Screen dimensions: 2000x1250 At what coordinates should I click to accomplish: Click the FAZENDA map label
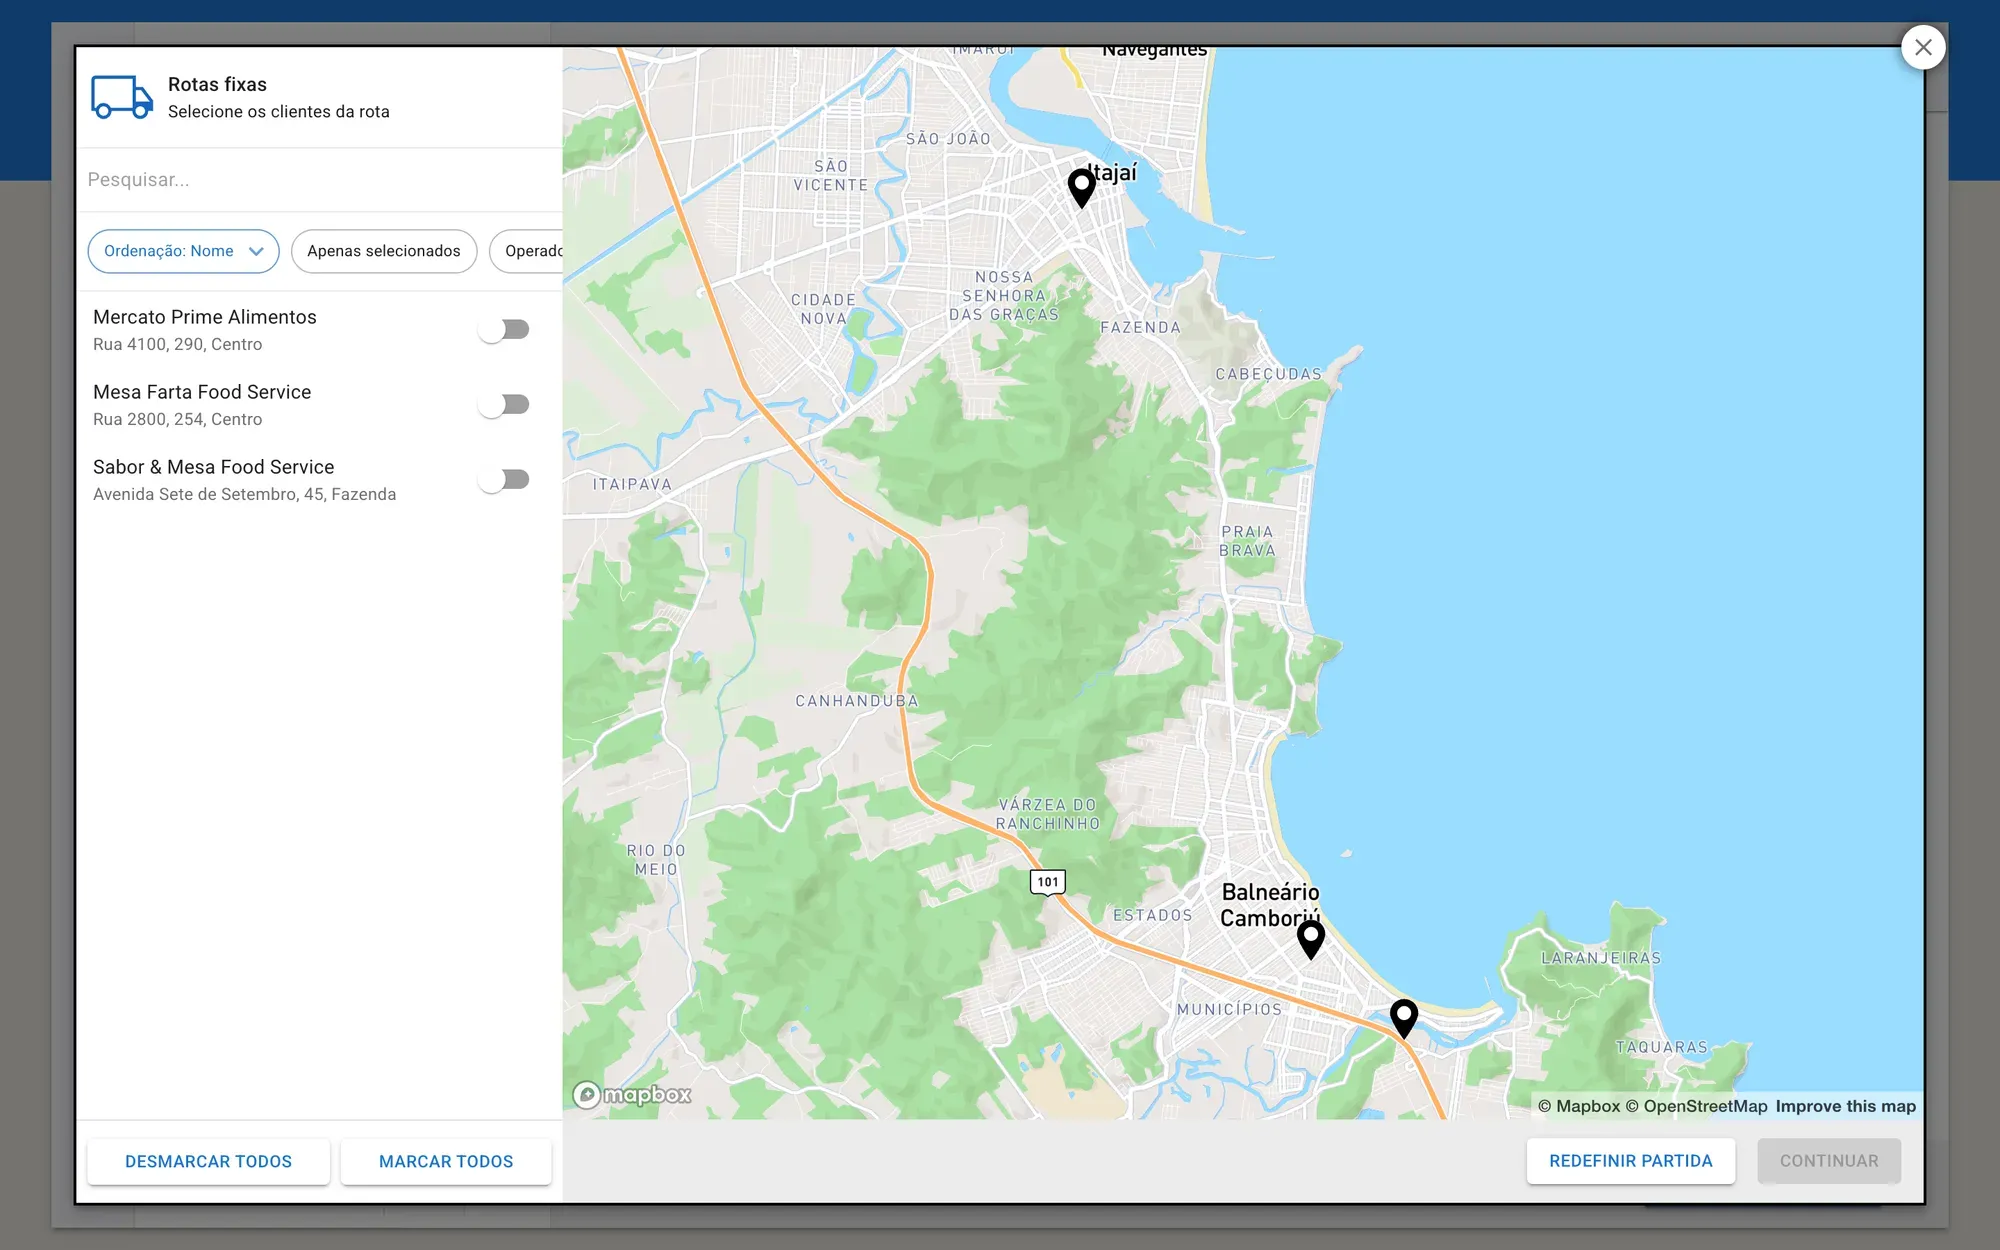coord(1140,327)
